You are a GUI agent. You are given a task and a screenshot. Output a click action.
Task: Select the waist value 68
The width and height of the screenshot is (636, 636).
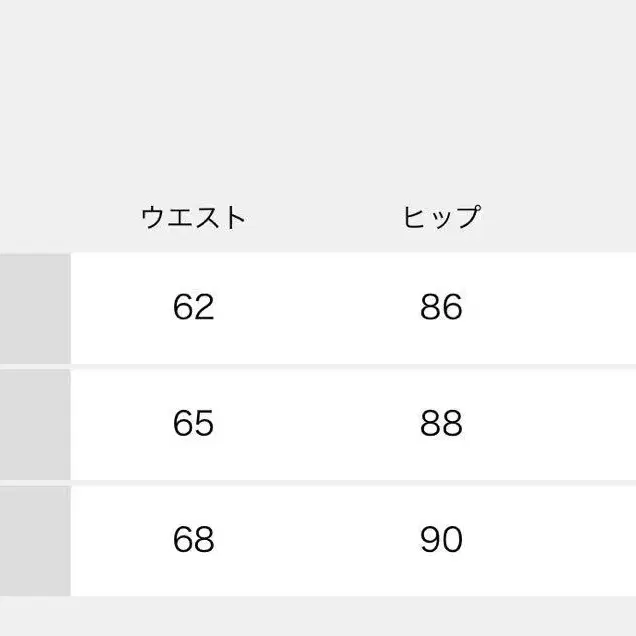(x=193, y=540)
